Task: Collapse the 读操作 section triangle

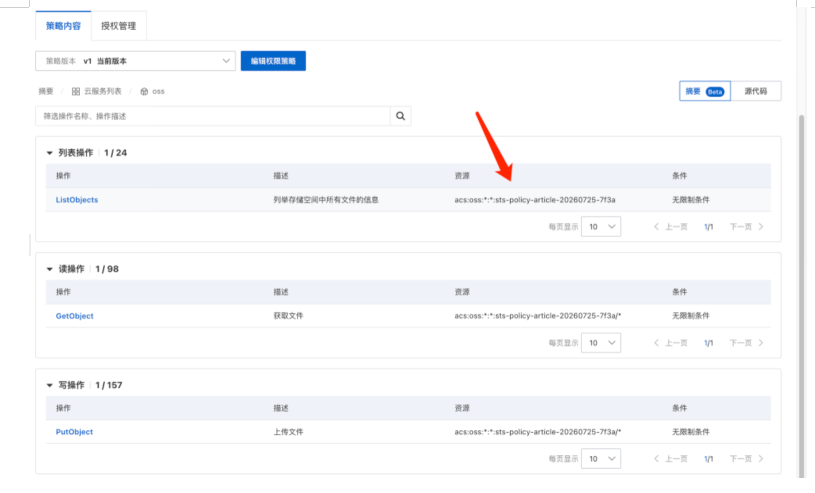Action: [x=49, y=269]
